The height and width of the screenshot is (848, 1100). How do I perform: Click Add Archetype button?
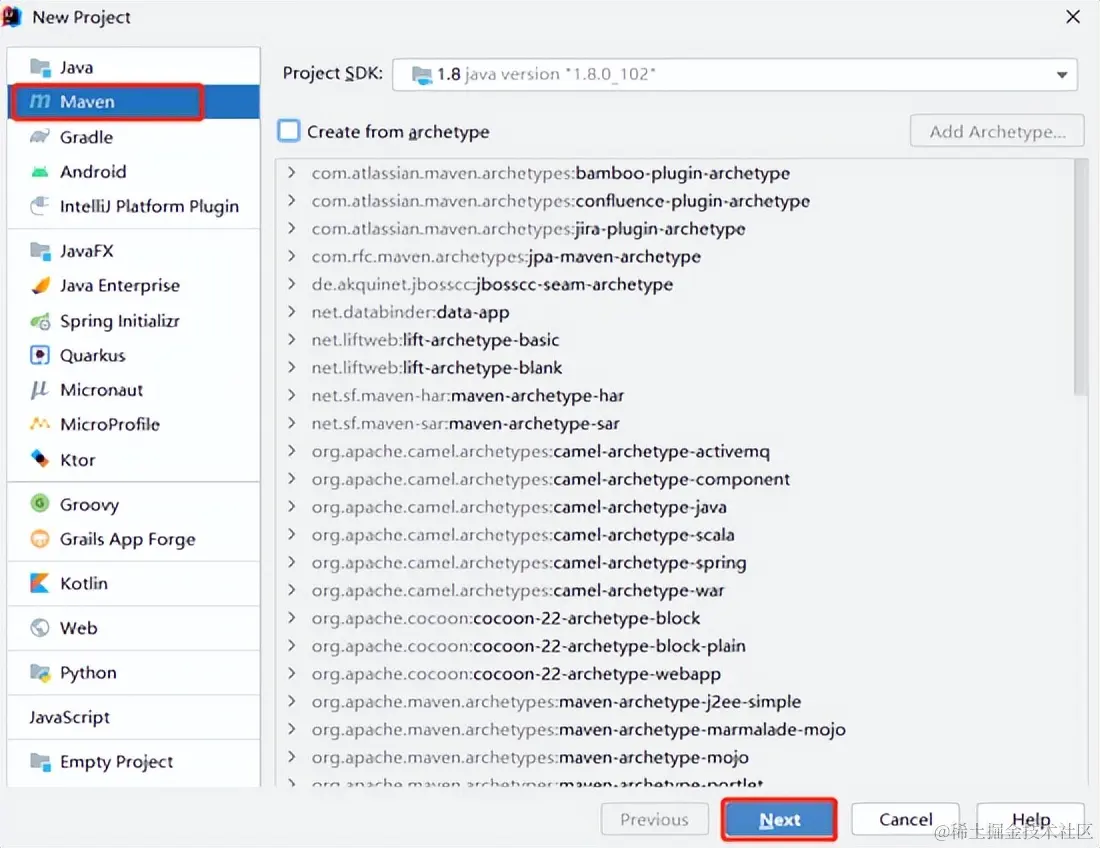tap(997, 131)
